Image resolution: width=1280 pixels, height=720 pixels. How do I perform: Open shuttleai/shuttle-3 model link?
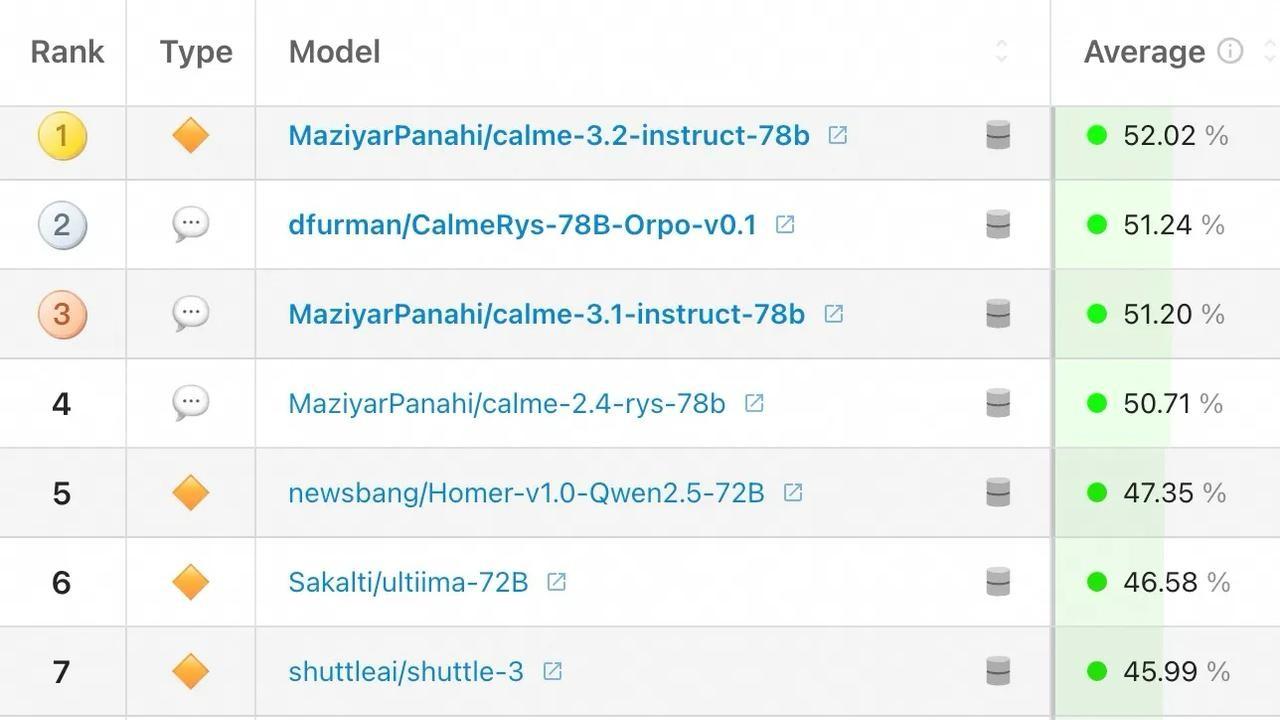(x=406, y=672)
